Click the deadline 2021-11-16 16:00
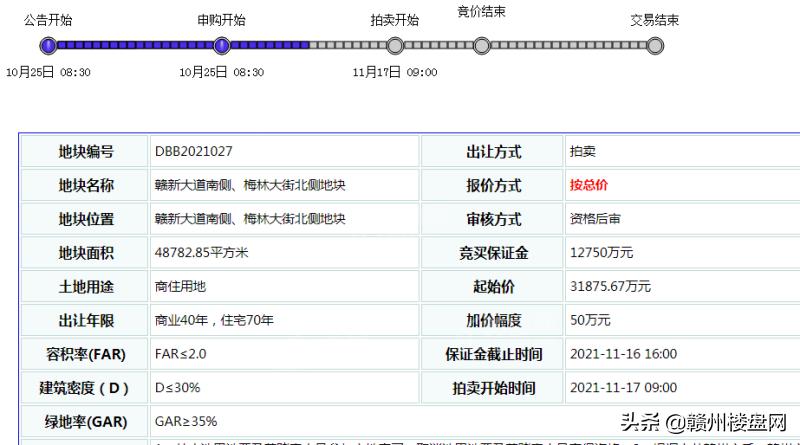The height and width of the screenshot is (445, 800). tap(623, 354)
